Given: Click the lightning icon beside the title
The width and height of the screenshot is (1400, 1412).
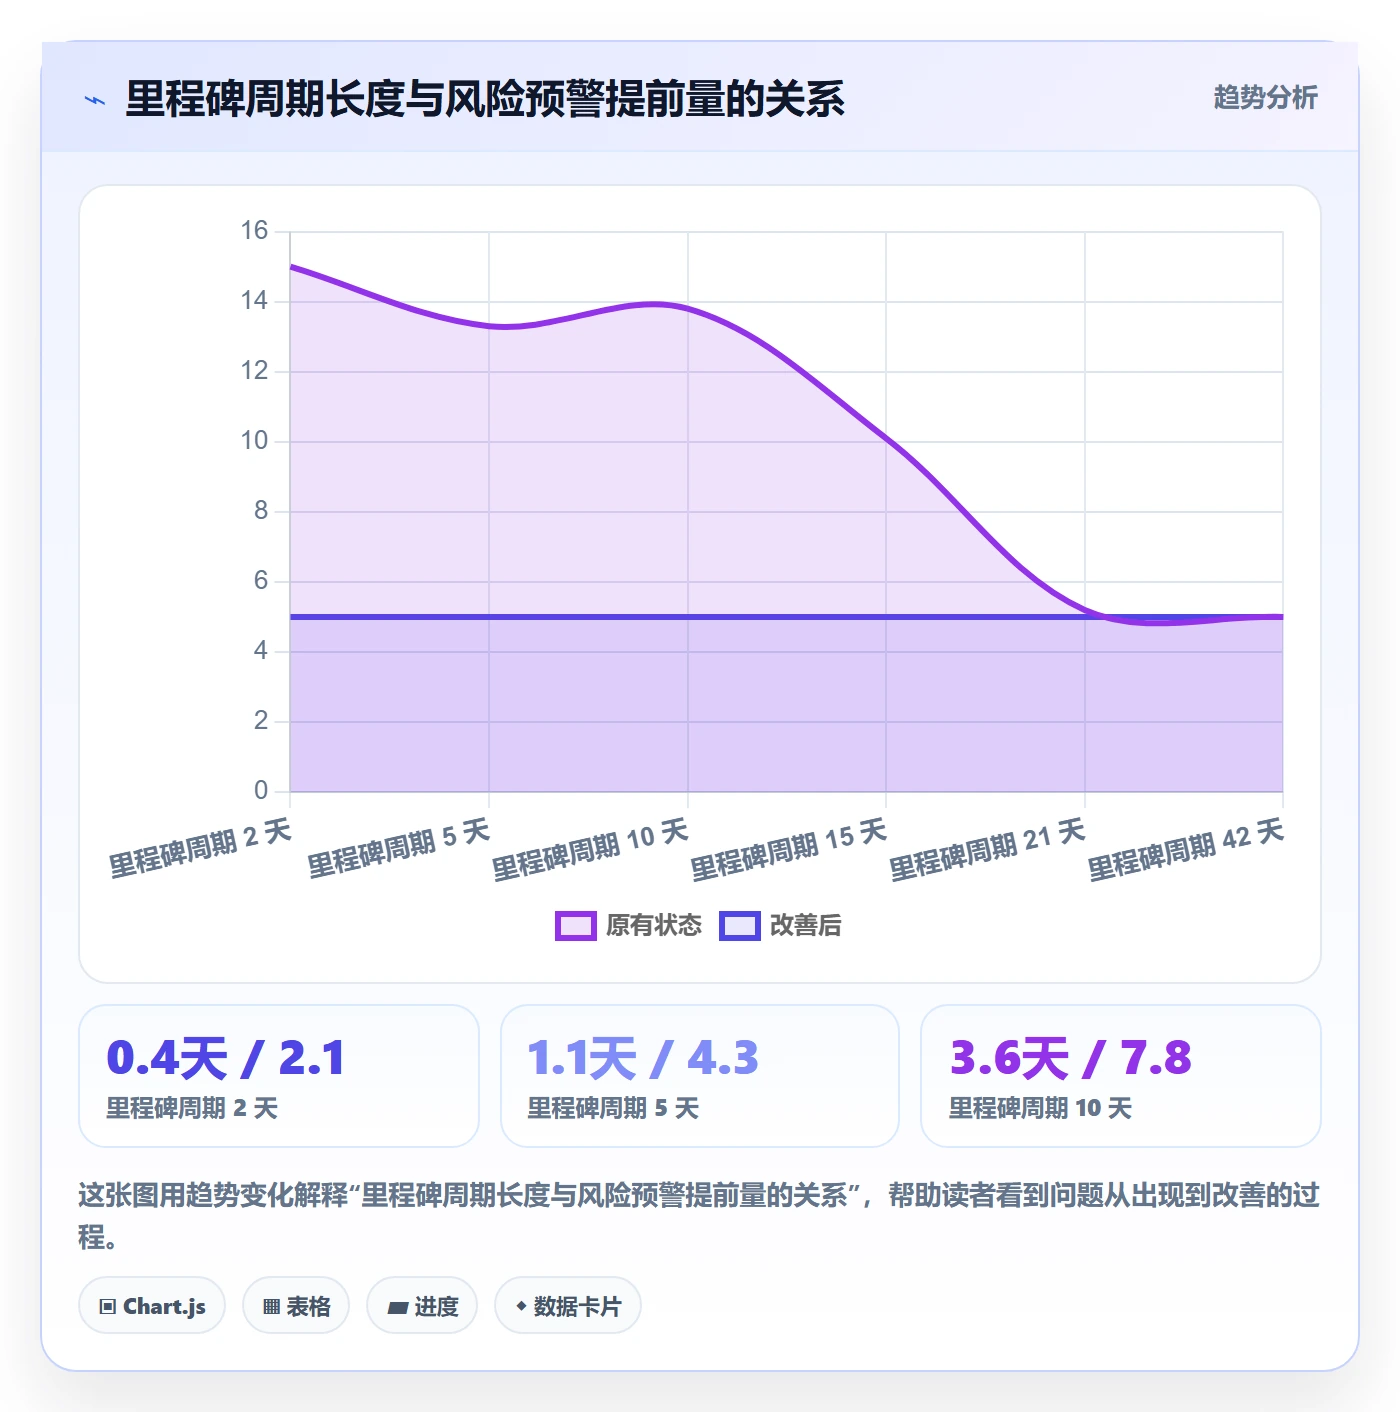Looking at the screenshot, I should pos(95,100).
